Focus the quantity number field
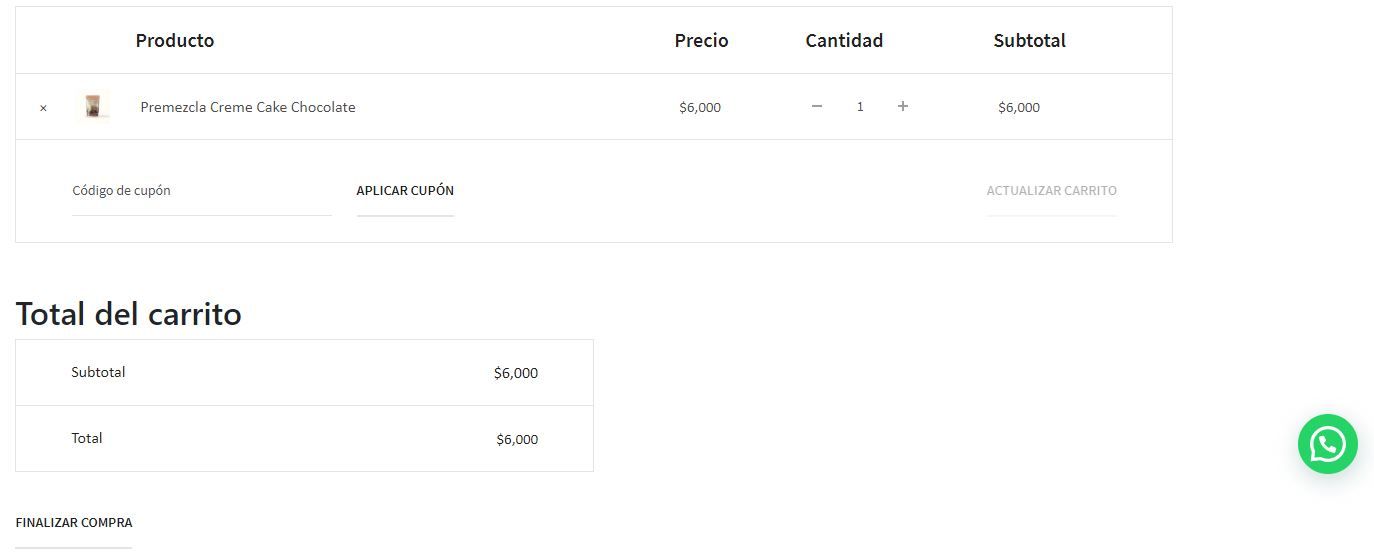This screenshot has width=1374, height=554. click(x=860, y=106)
